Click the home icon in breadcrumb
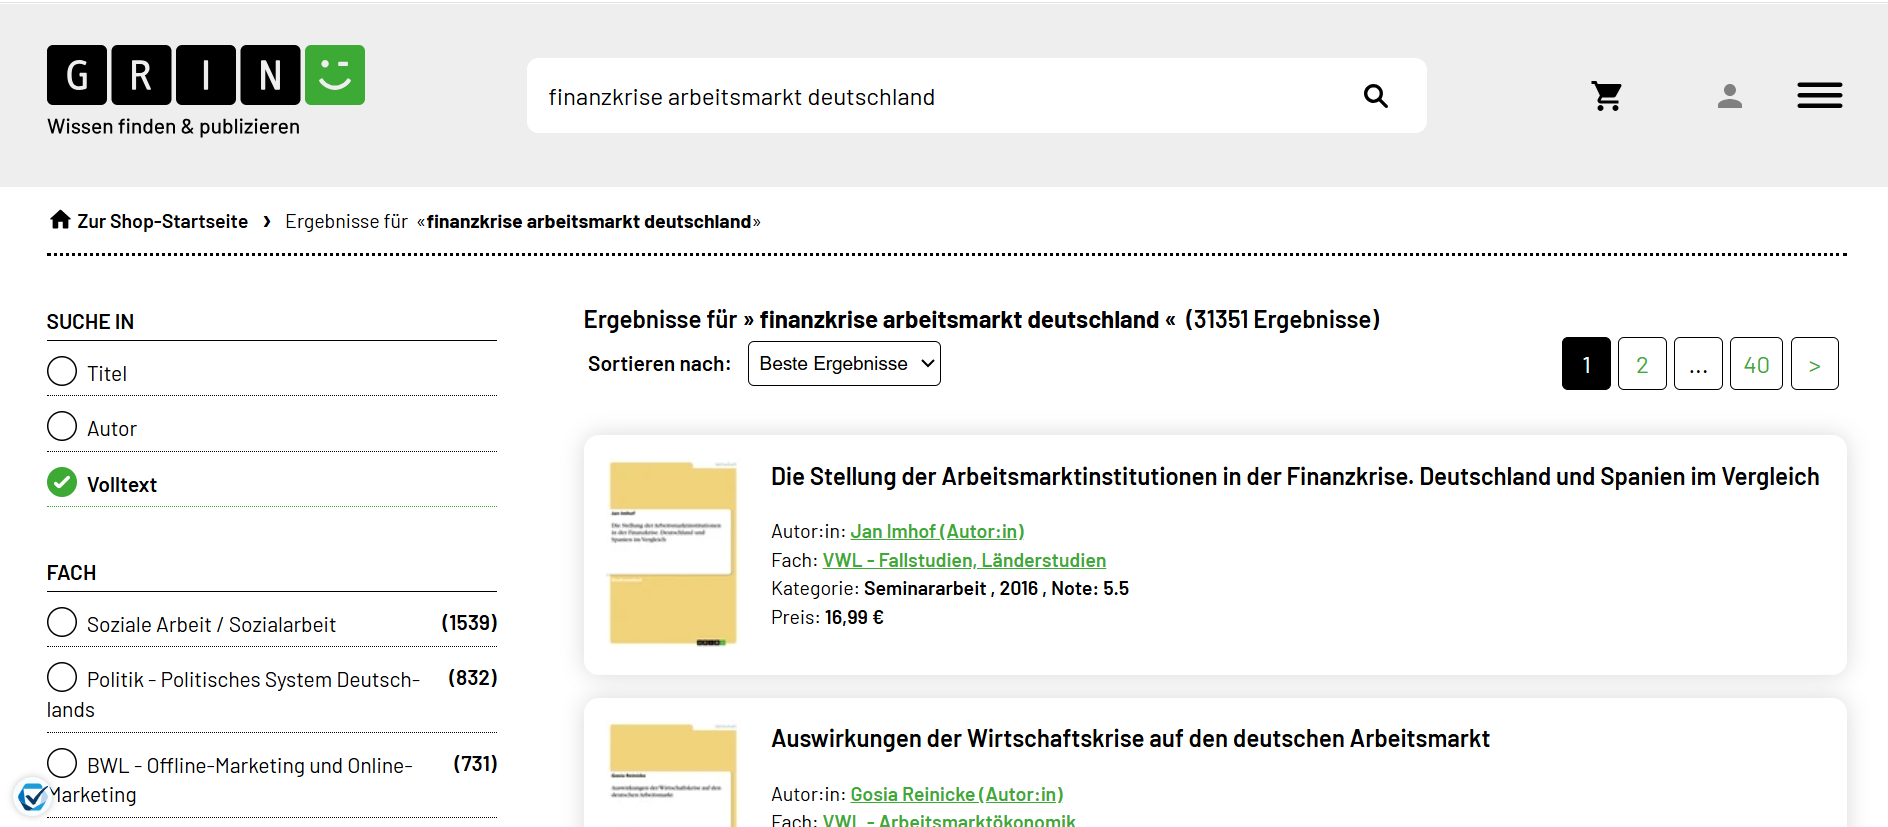Viewport: 1888px width, 827px height. click(60, 220)
